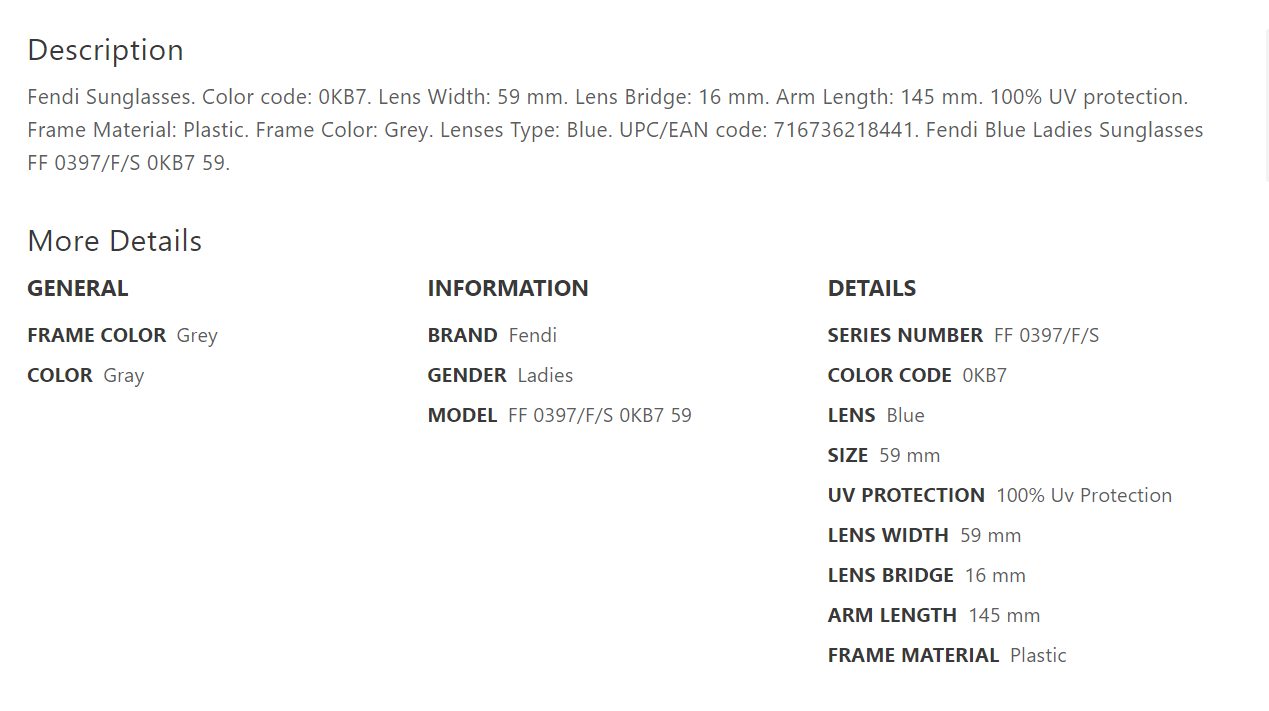The width and height of the screenshot is (1269, 711).
Task: Select the INFORMATION column header
Action: (x=507, y=288)
